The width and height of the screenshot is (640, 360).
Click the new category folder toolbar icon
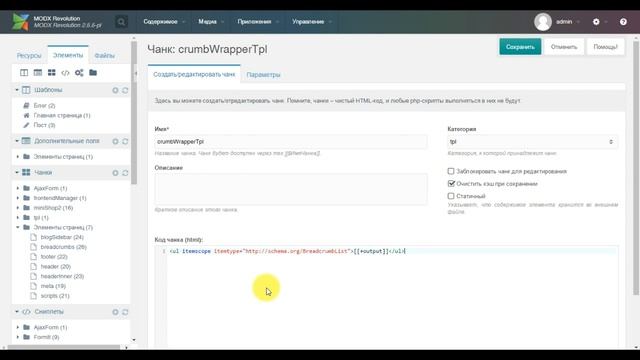pos(93,73)
